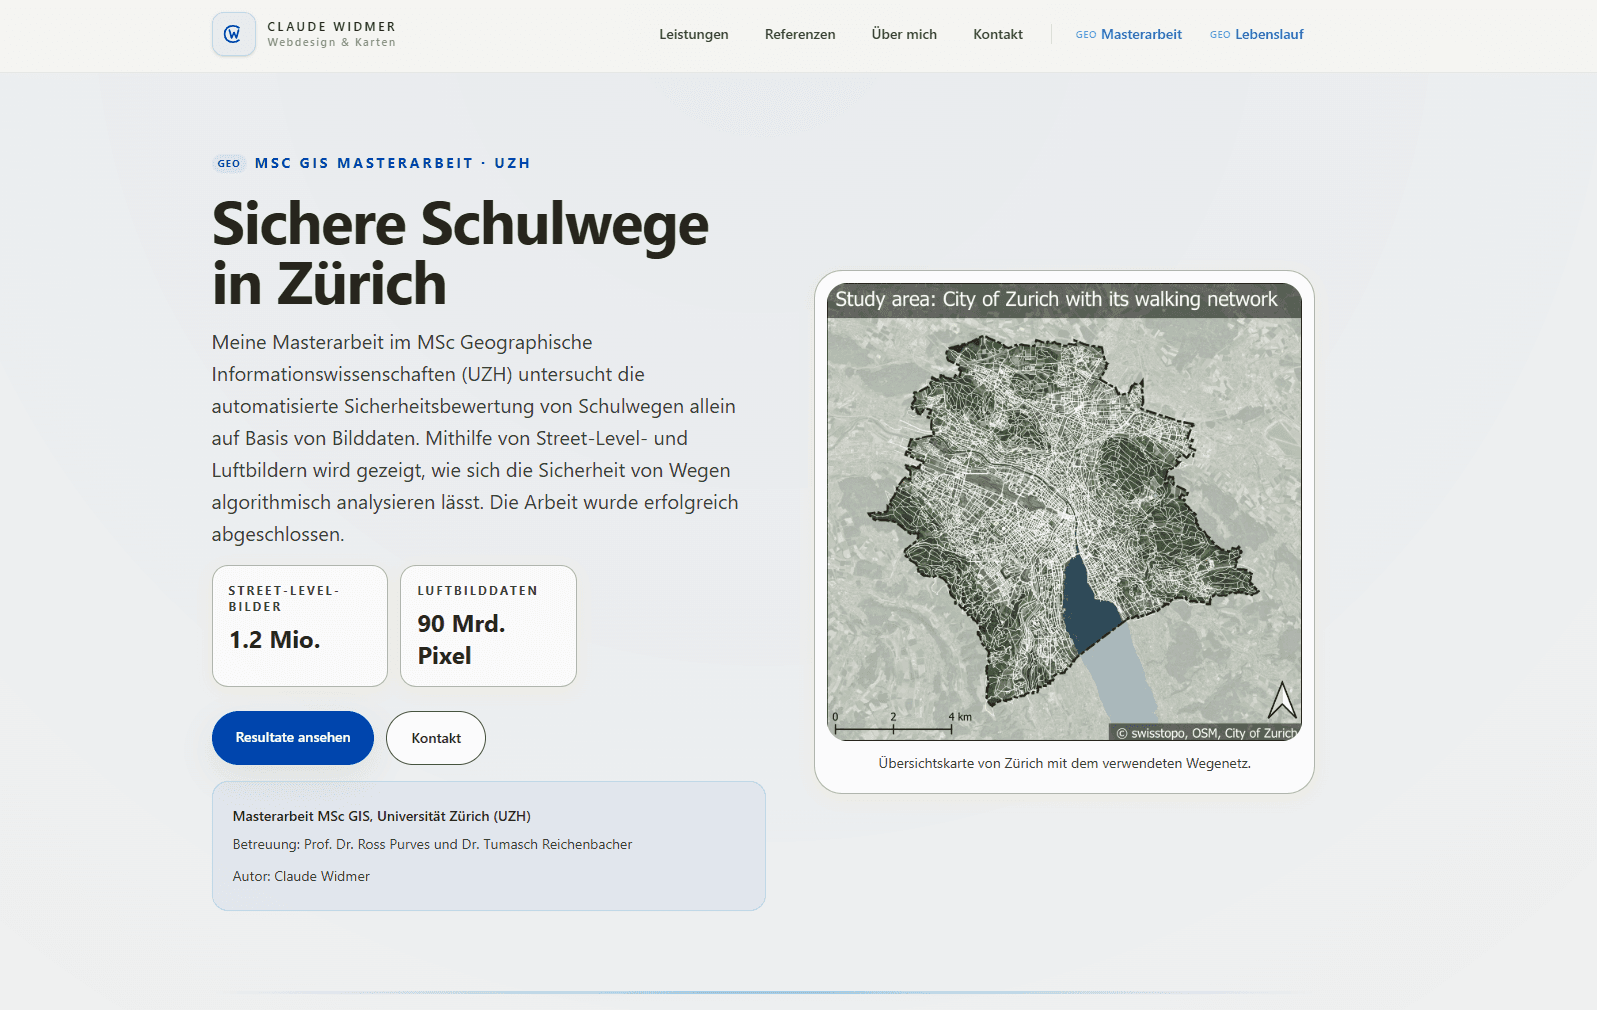The height and width of the screenshot is (1010, 1597).
Task: Click the Resultate ansehen button
Action: pos(293,738)
